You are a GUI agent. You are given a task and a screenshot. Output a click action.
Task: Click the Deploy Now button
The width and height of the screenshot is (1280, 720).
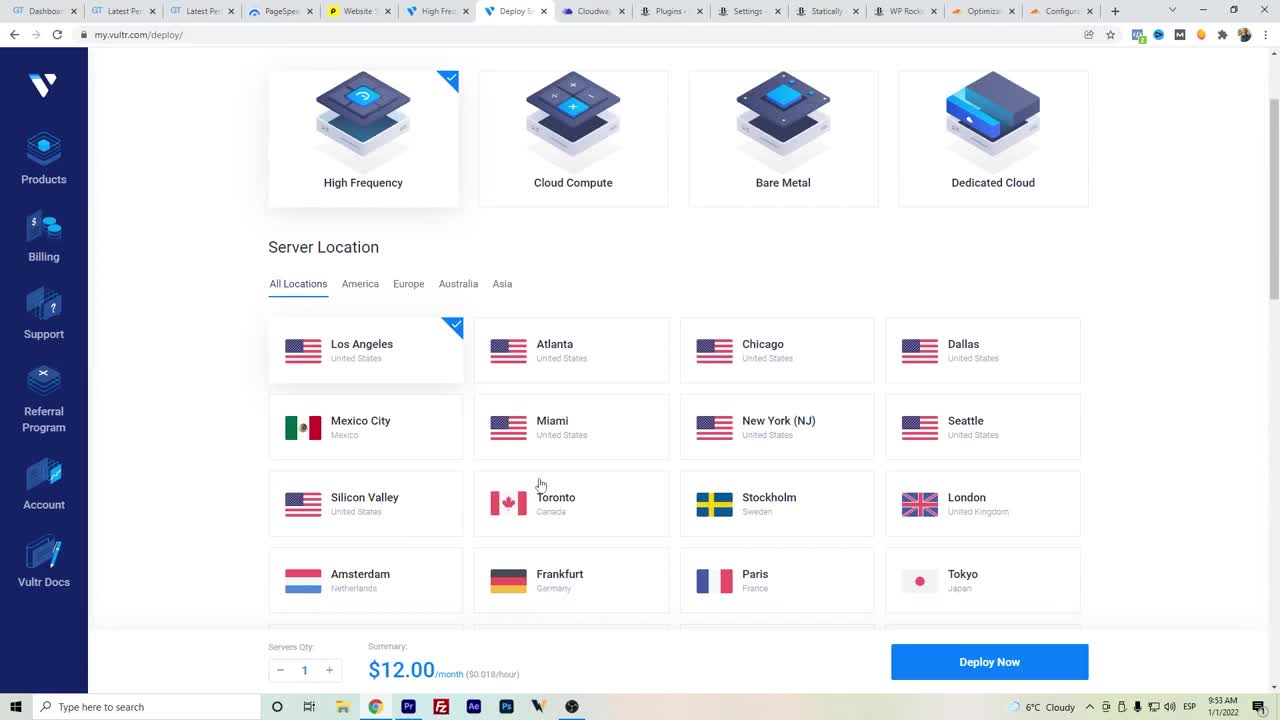[x=989, y=662]
